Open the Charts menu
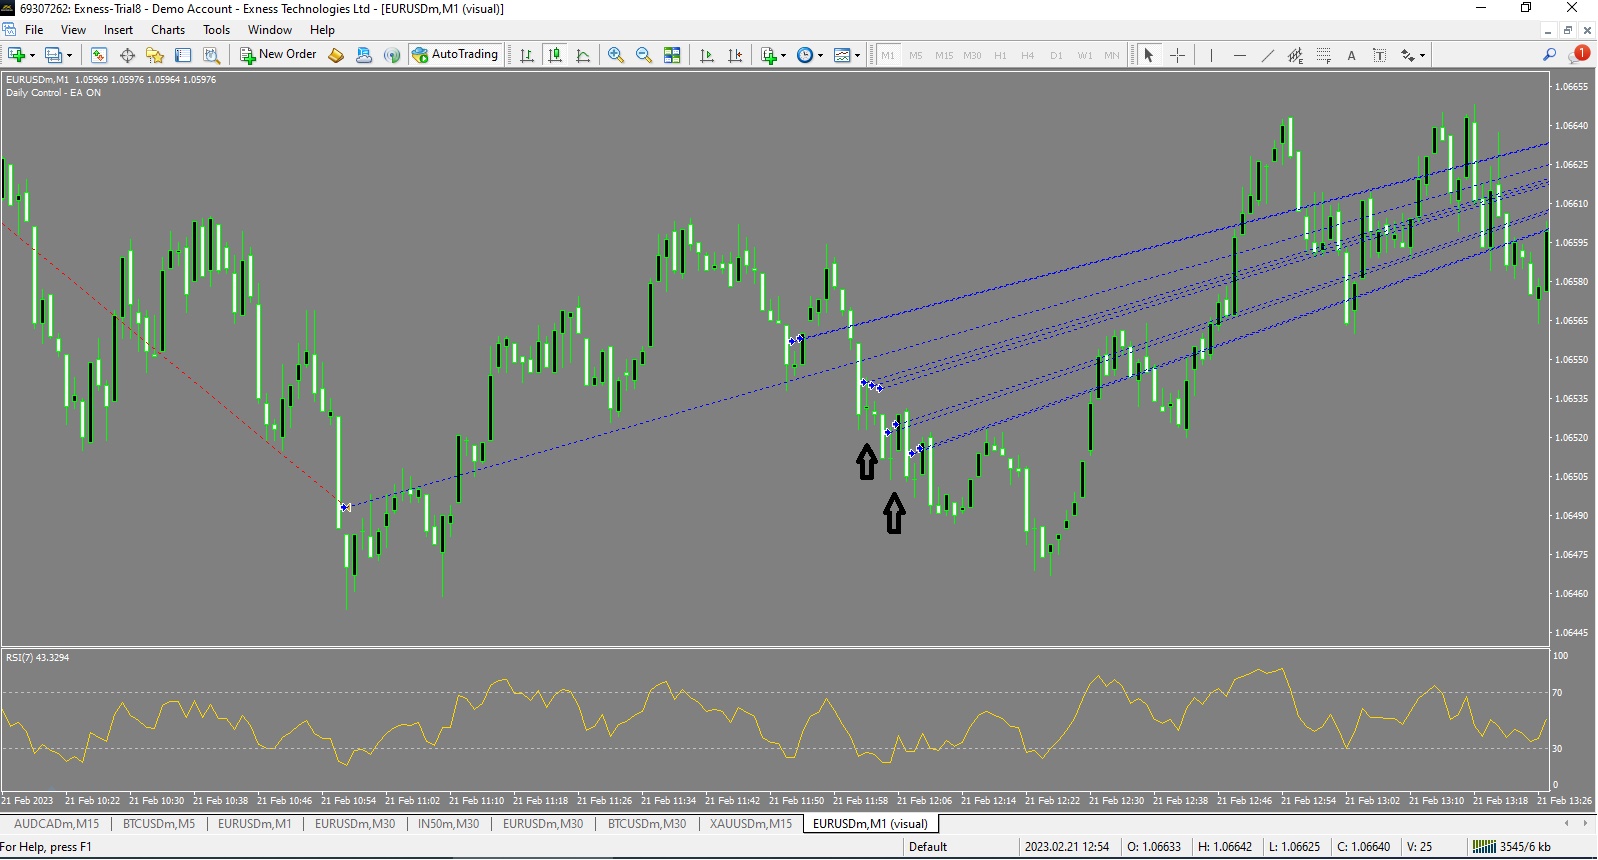Viewport: 1598px width, 860px height. (x=168, y=30)
